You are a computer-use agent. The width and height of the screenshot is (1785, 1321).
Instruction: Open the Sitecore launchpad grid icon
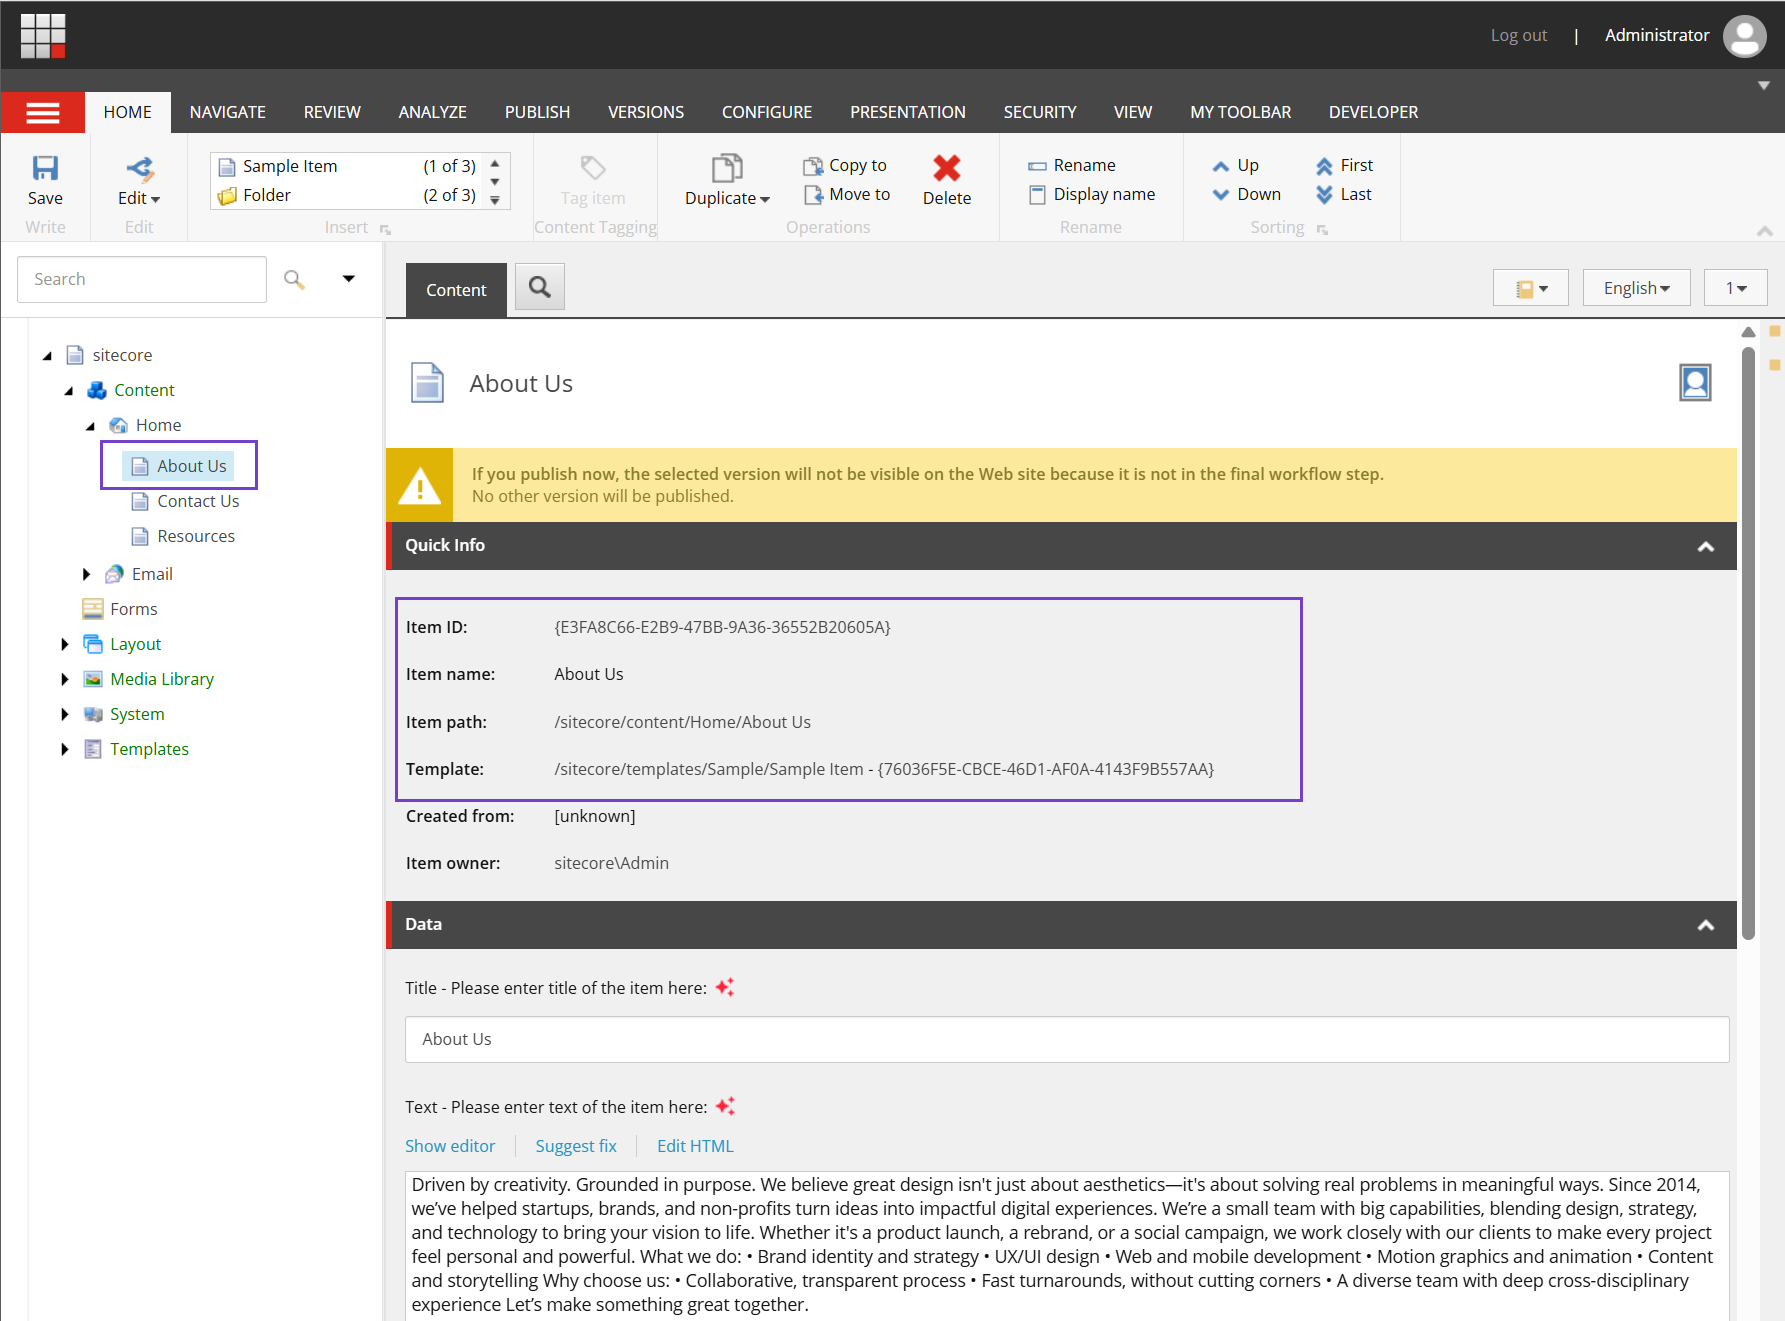pyautogui.click(x=43, y=36)
